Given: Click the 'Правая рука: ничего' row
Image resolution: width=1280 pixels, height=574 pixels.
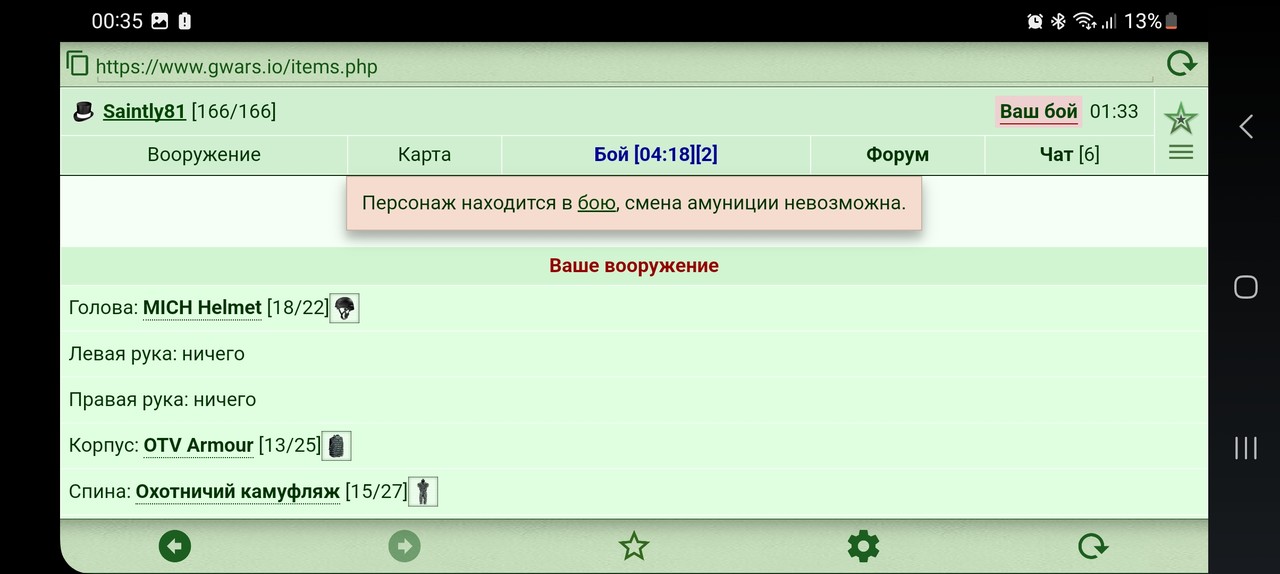Looking at the screenshot, I should tap(634, 399).
